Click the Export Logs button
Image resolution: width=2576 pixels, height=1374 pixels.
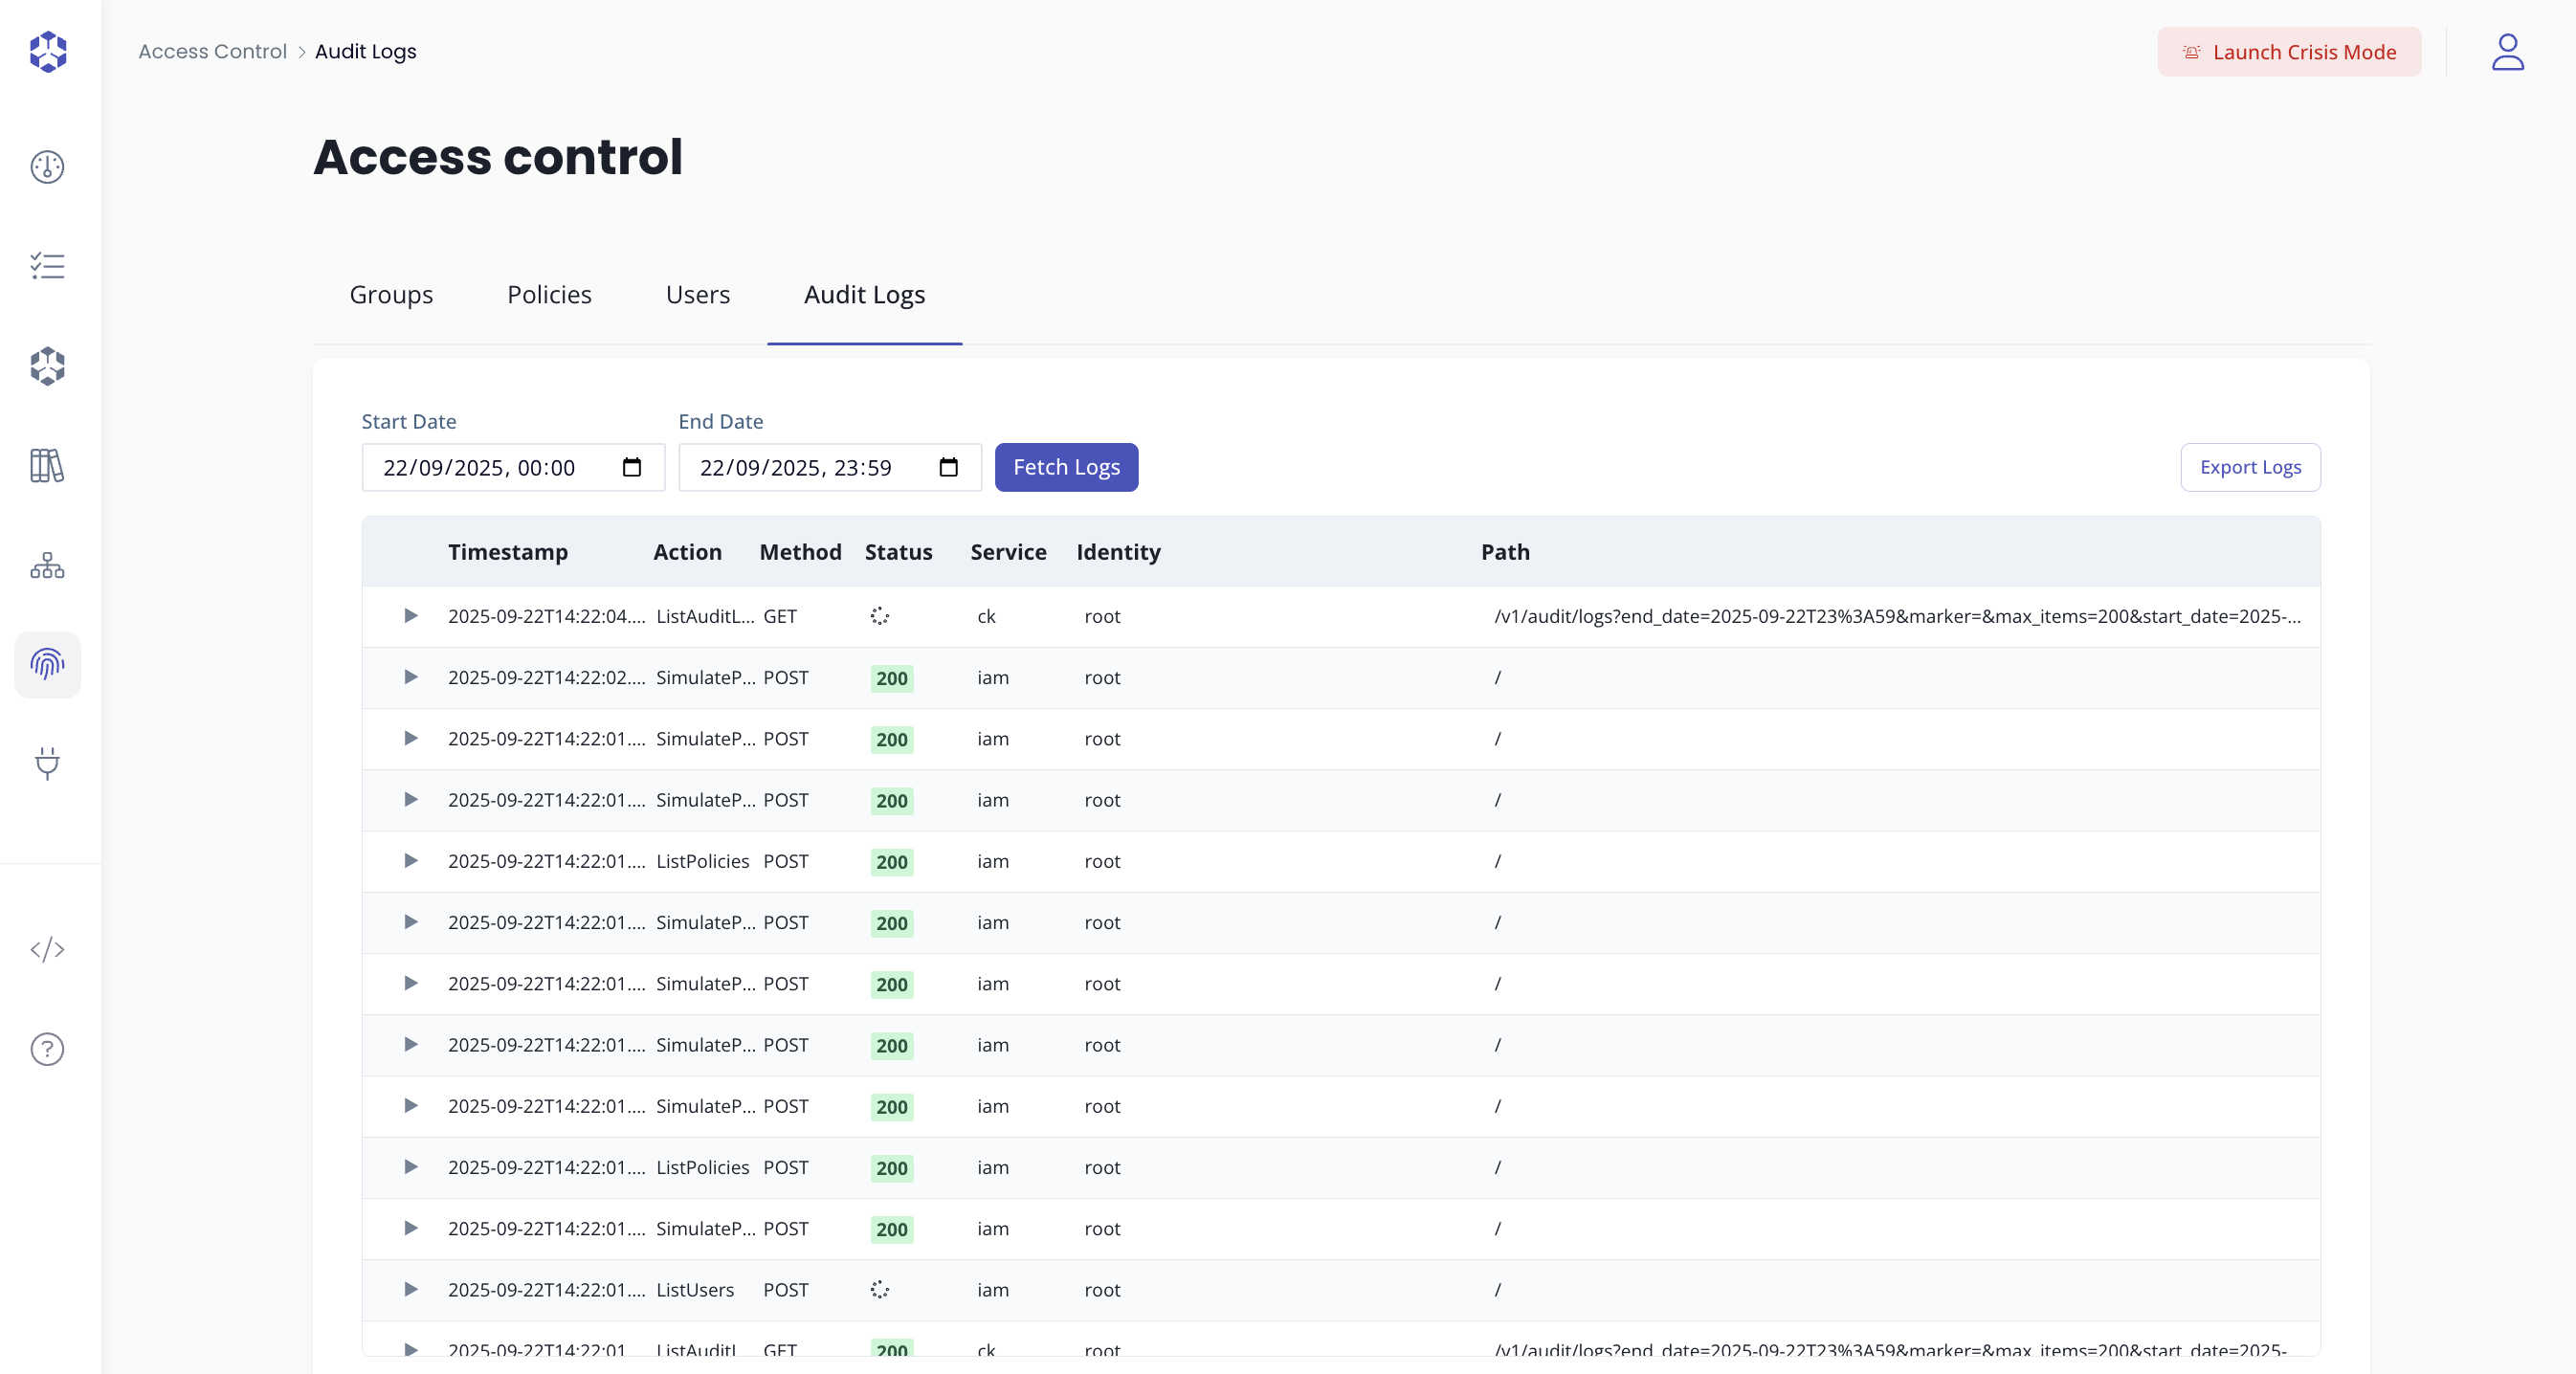pos(2250,467)
